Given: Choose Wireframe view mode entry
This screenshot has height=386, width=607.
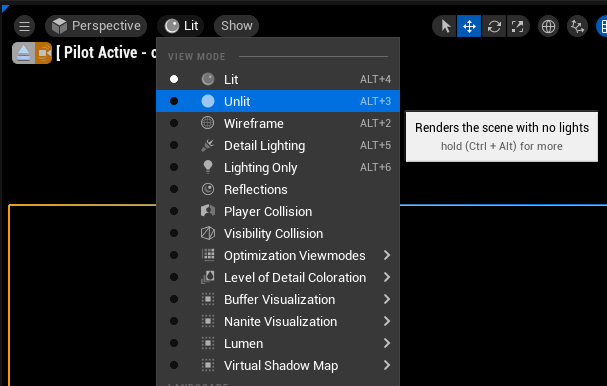Looking at the screenshot, I should tap(278, 123).
